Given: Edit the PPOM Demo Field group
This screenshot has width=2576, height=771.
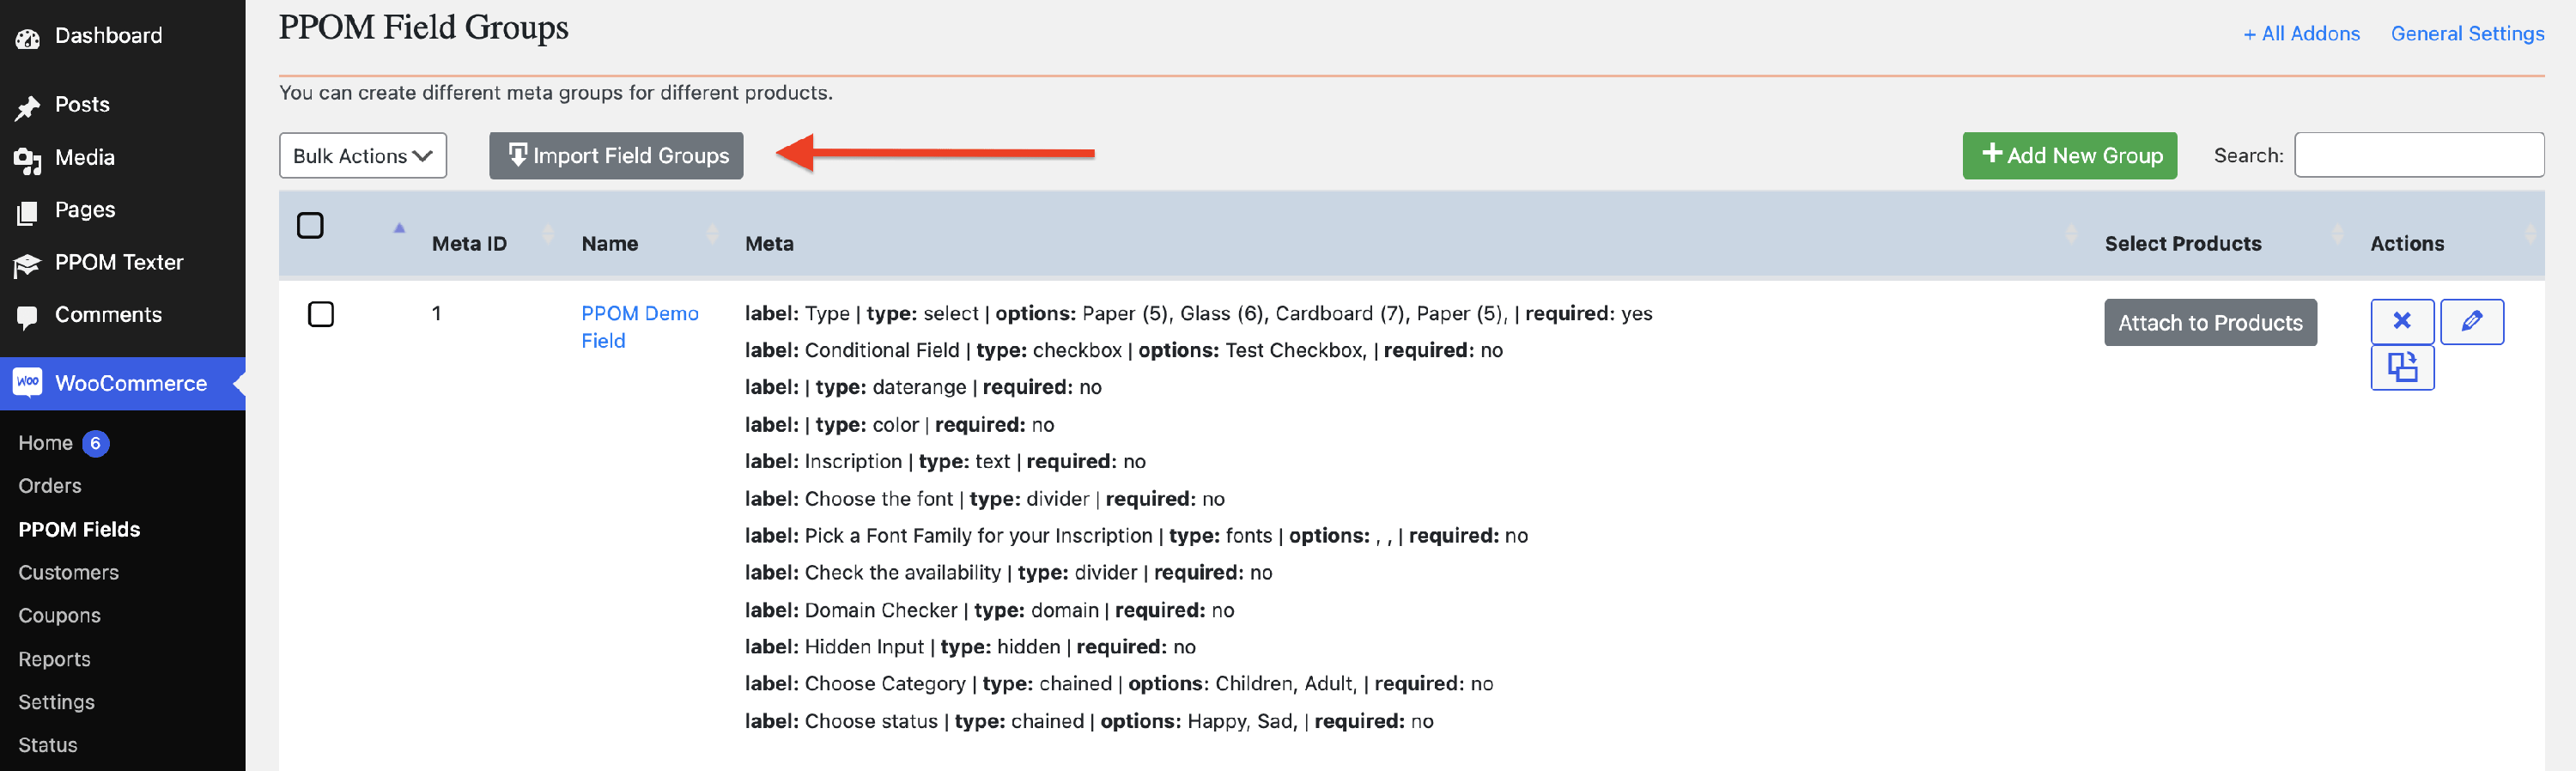Looking at the screenshot, I should [x=2471, y=321].
